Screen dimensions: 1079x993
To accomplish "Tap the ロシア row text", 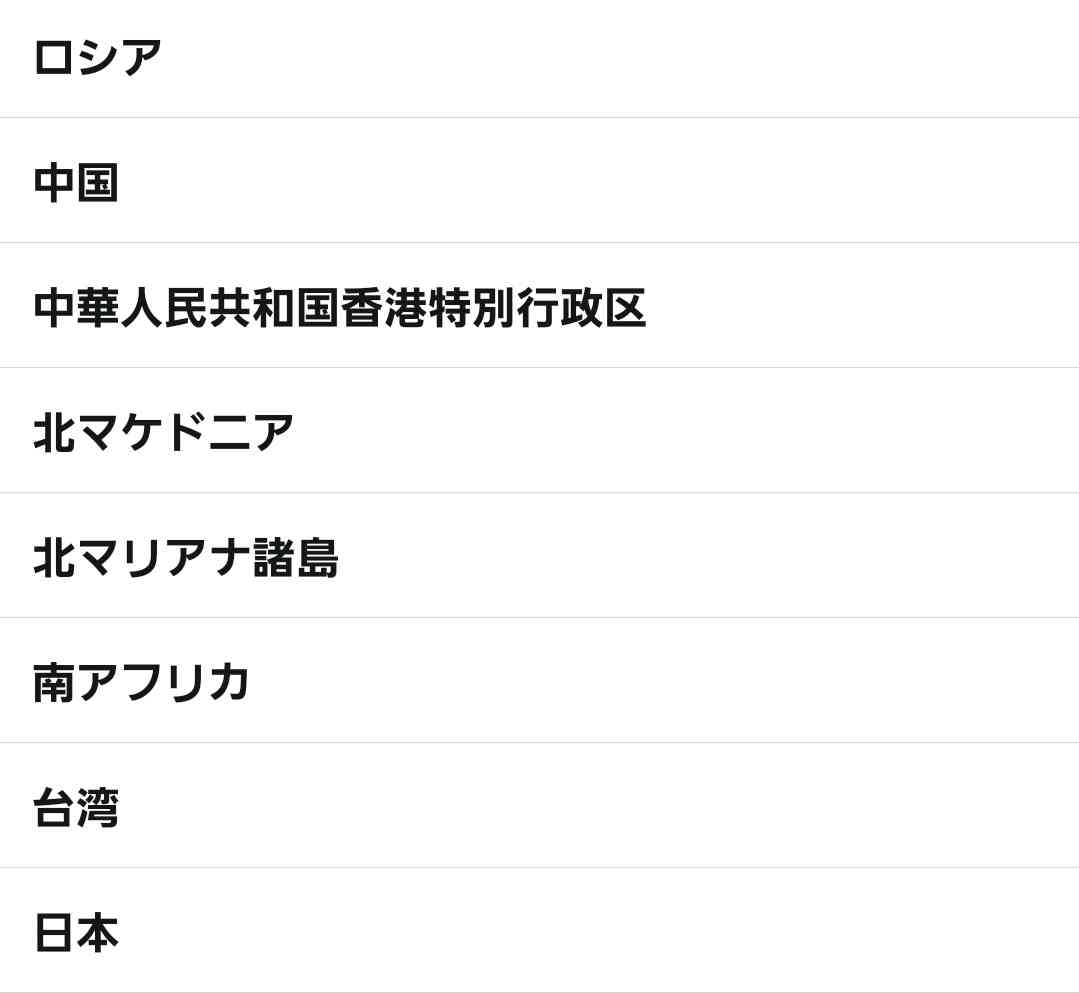I will click(97, 58).
